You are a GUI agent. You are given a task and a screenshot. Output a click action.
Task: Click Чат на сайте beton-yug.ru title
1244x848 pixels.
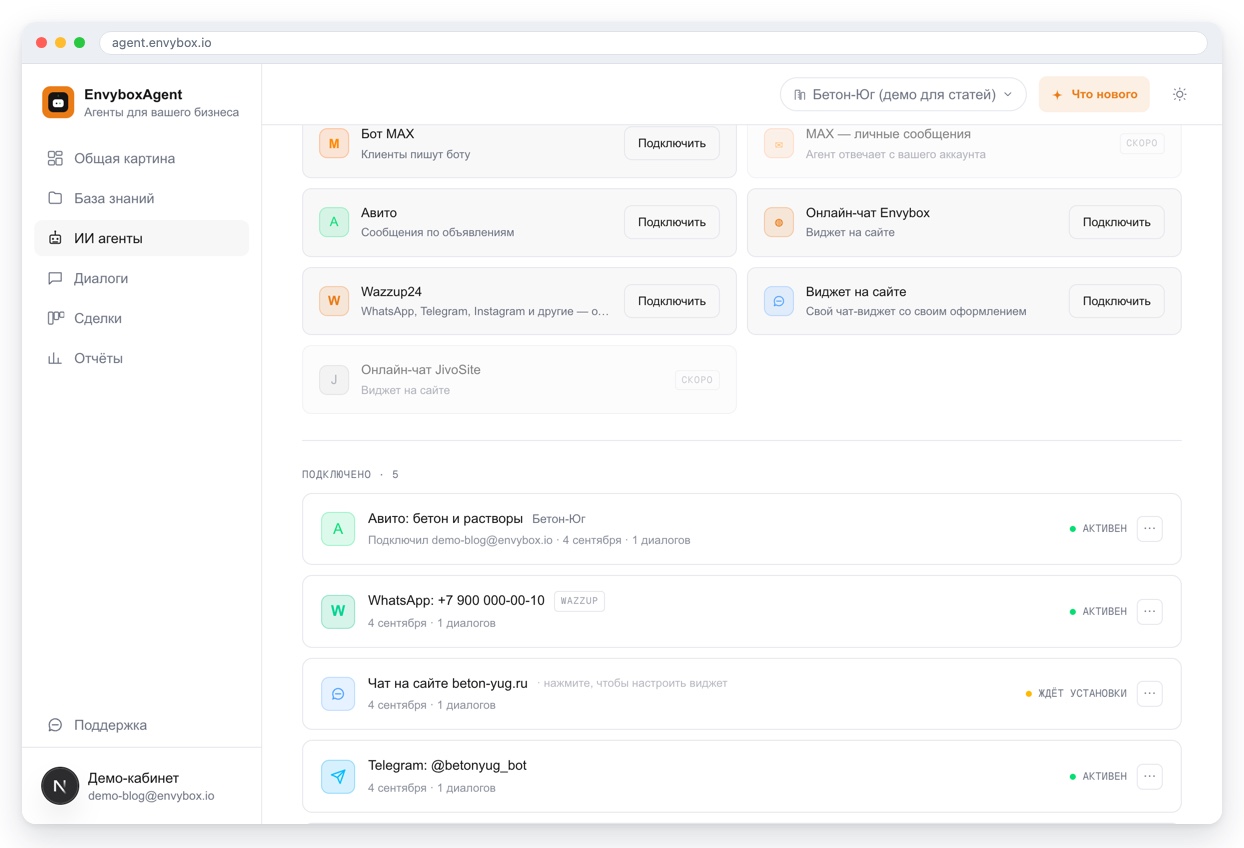point(448,684)
